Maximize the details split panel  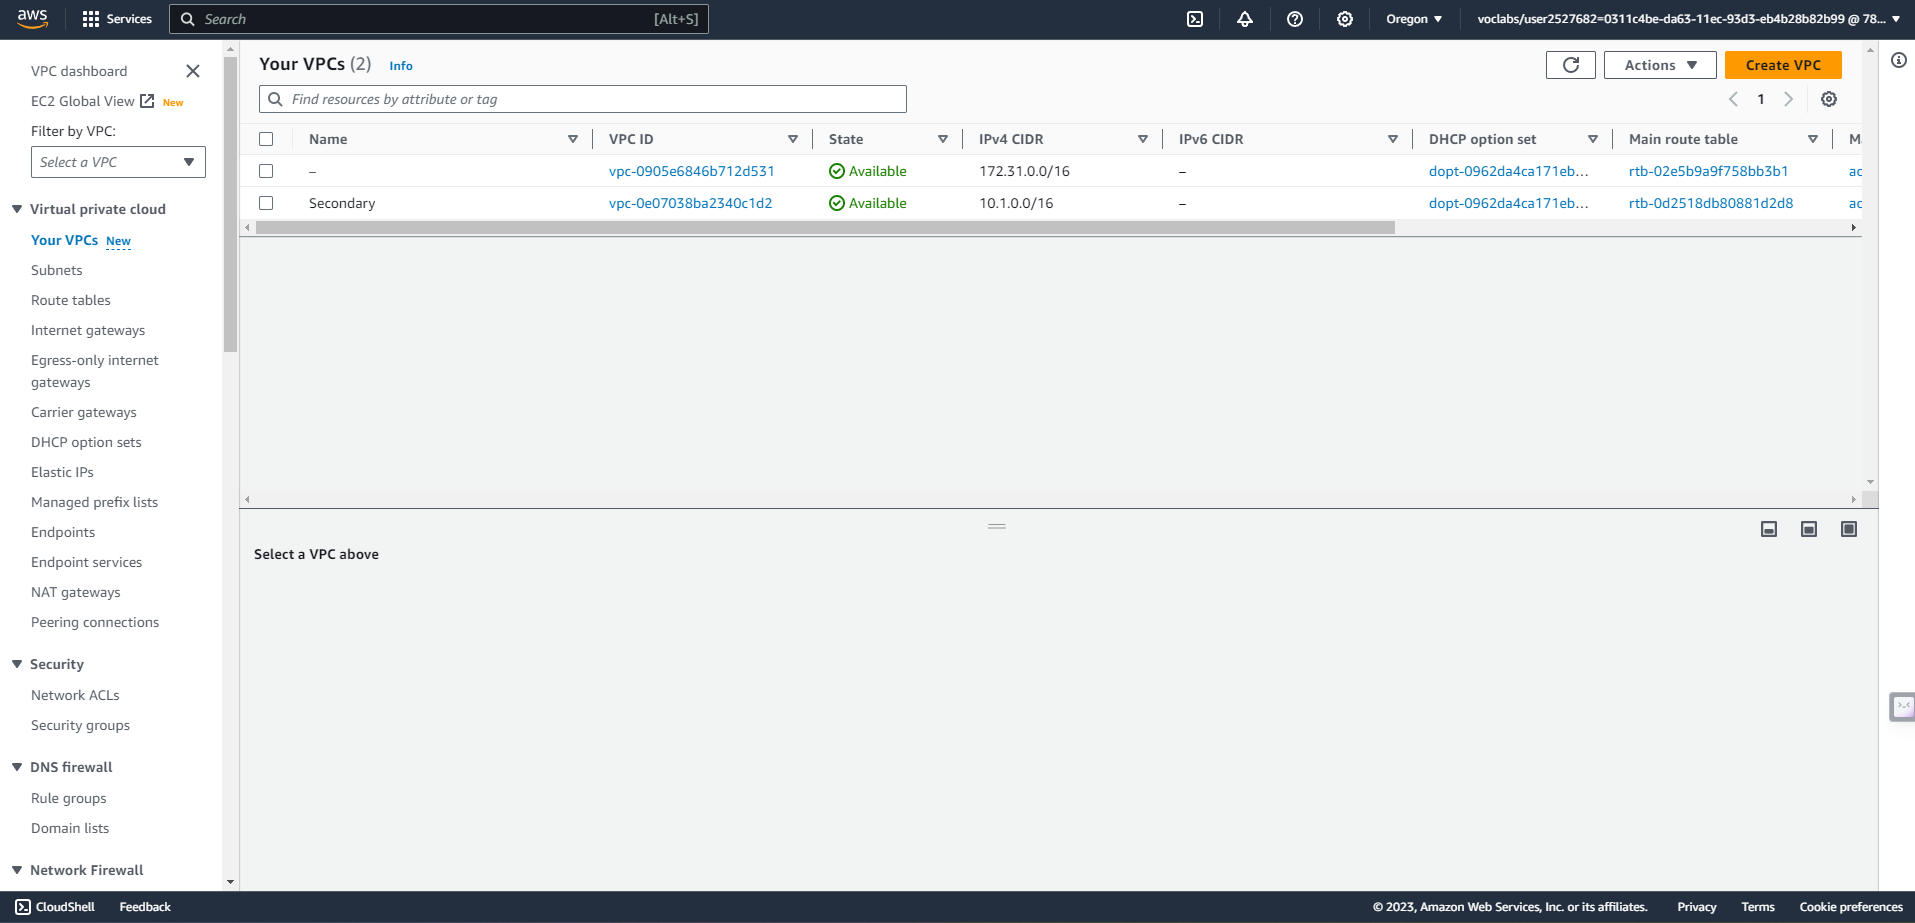tap(1849, 529)
